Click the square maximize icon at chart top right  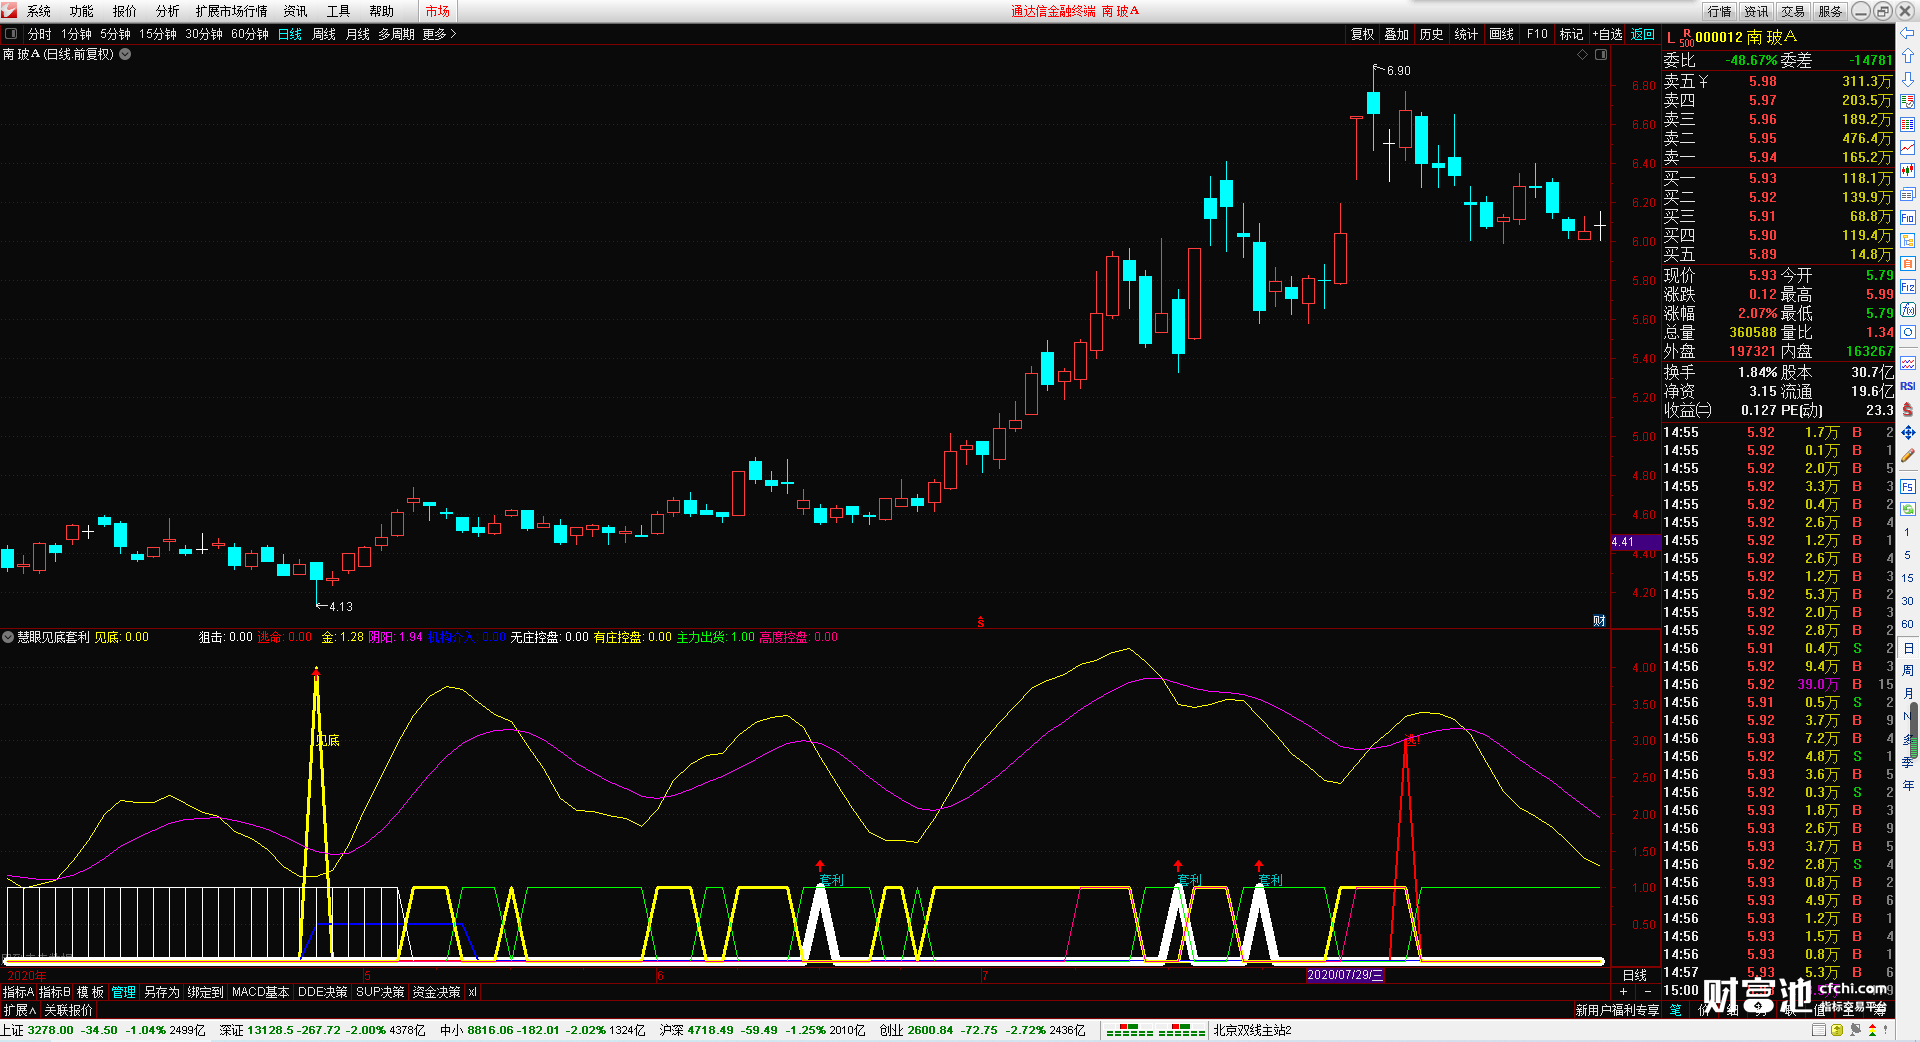coord(1601,54)
